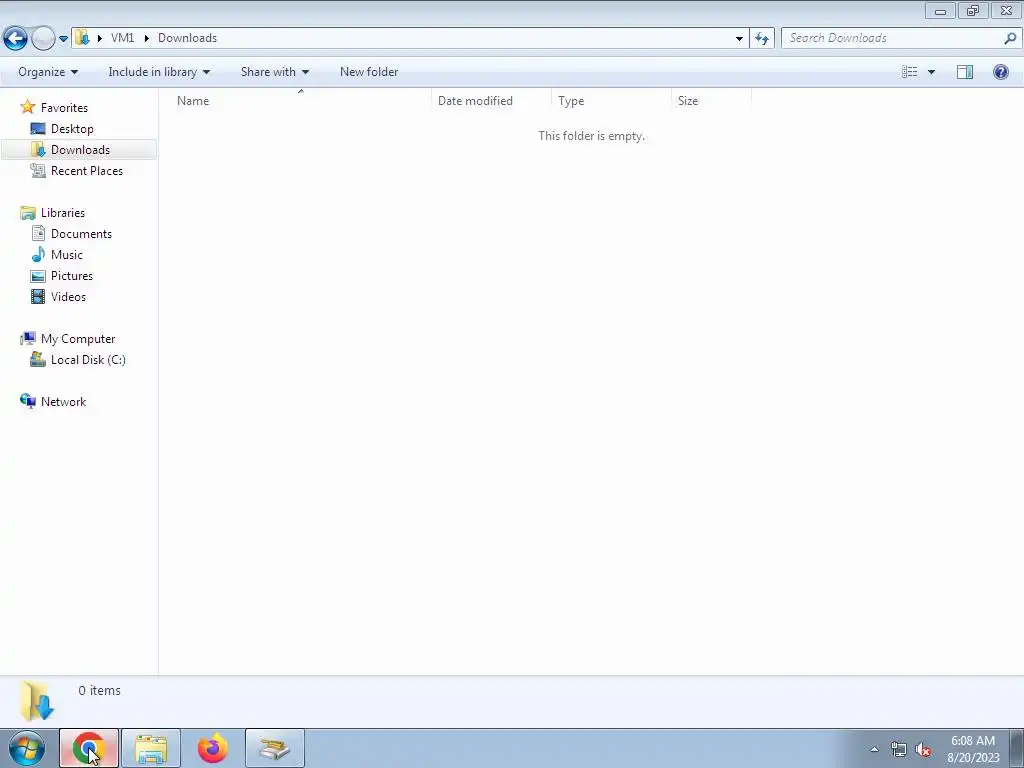
Task: Click the greyed Forward navigation button
Action: (43, 39)
